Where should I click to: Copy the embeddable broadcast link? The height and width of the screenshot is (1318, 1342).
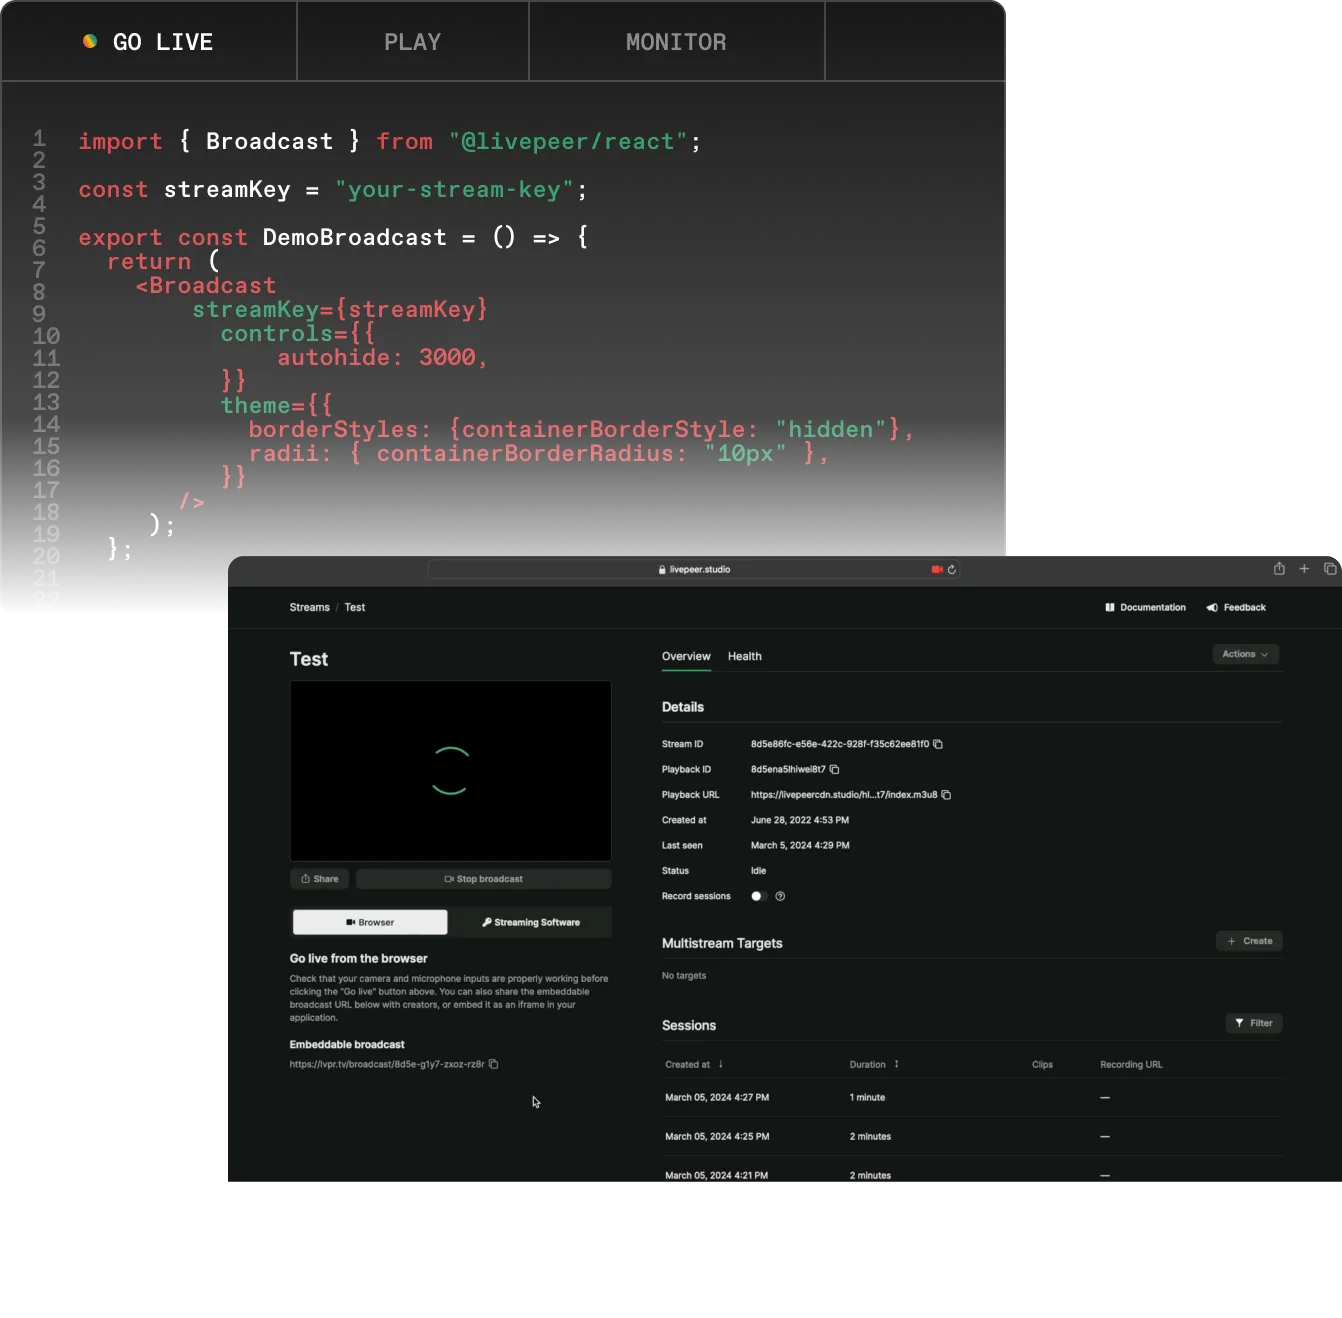click(x=494, y=1064)
